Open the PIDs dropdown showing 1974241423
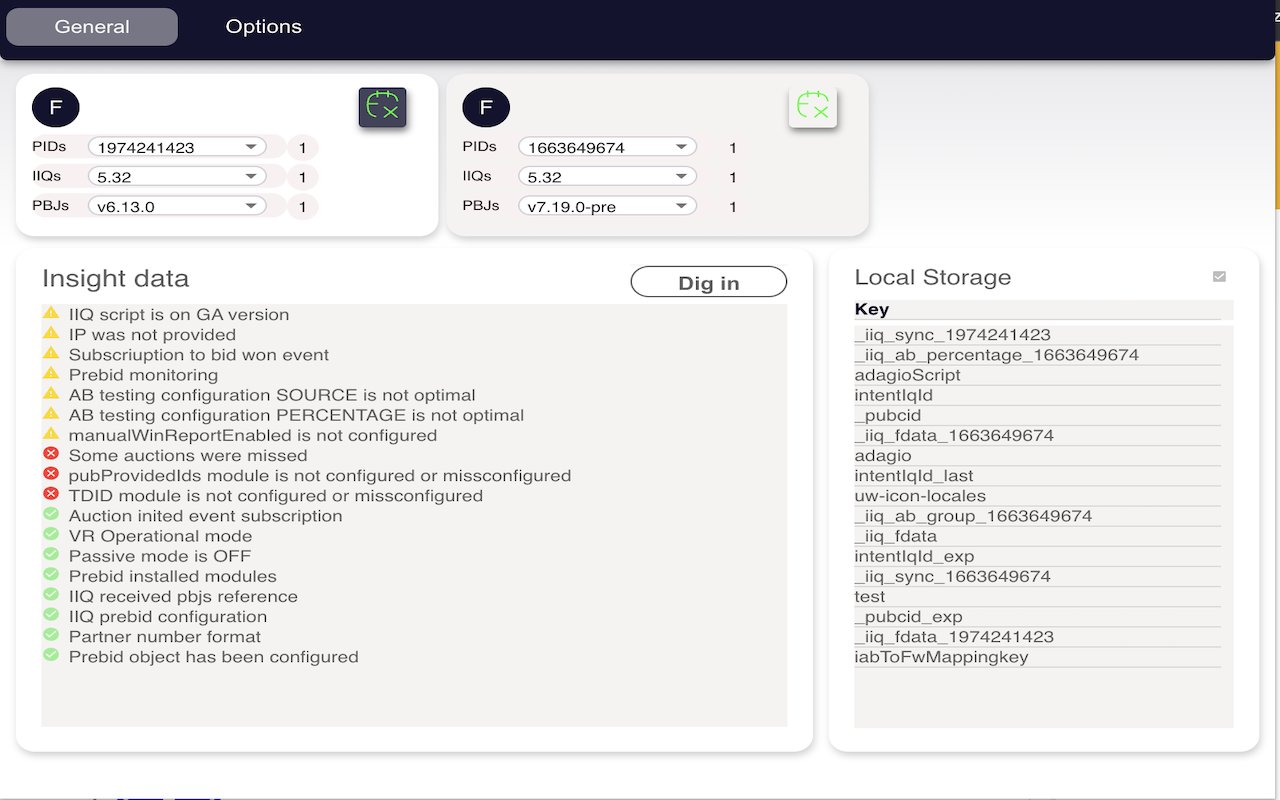 (177, 146)
